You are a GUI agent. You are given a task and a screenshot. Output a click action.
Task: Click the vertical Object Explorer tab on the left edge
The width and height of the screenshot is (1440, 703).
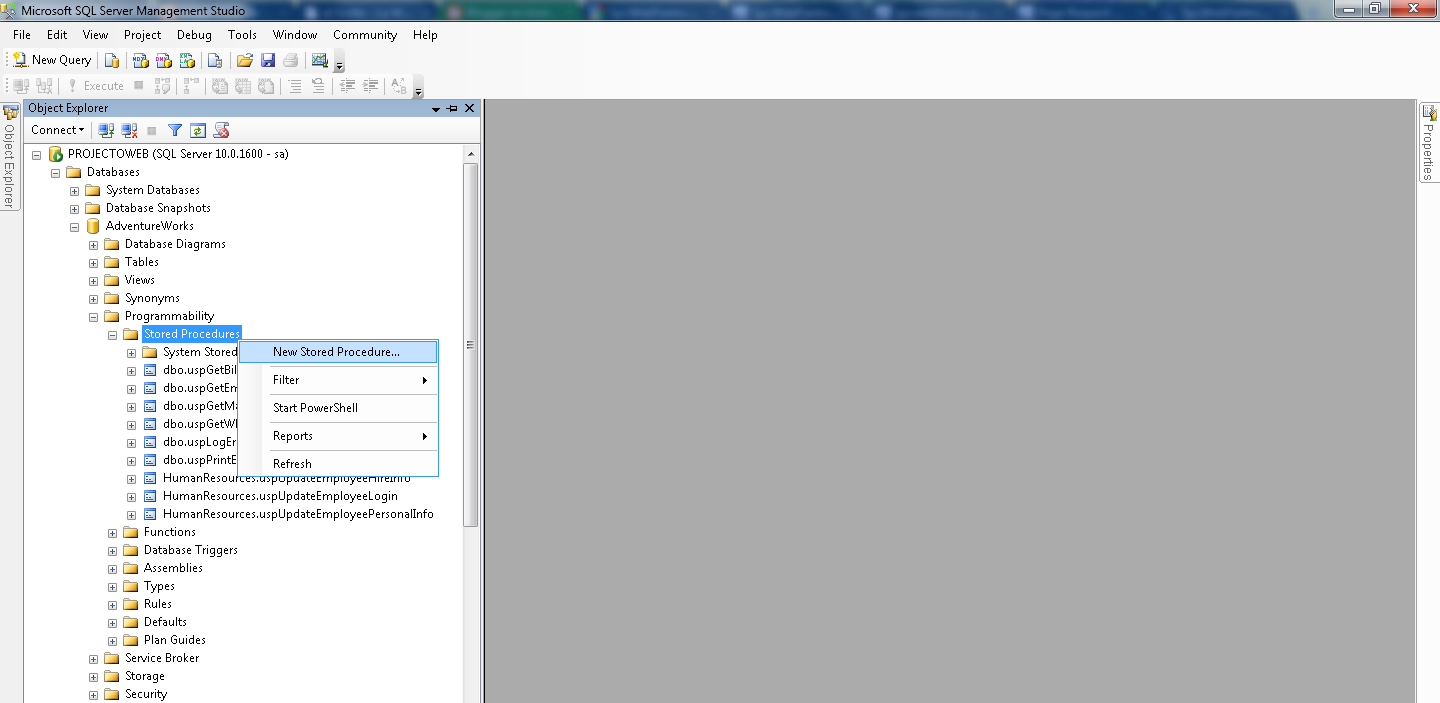[x=9, y=156]
